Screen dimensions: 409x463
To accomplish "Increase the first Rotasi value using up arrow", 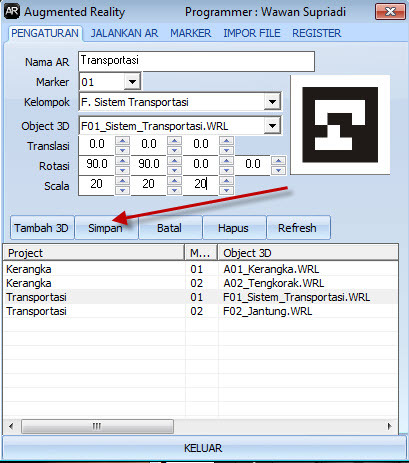I will click(122, 161).
